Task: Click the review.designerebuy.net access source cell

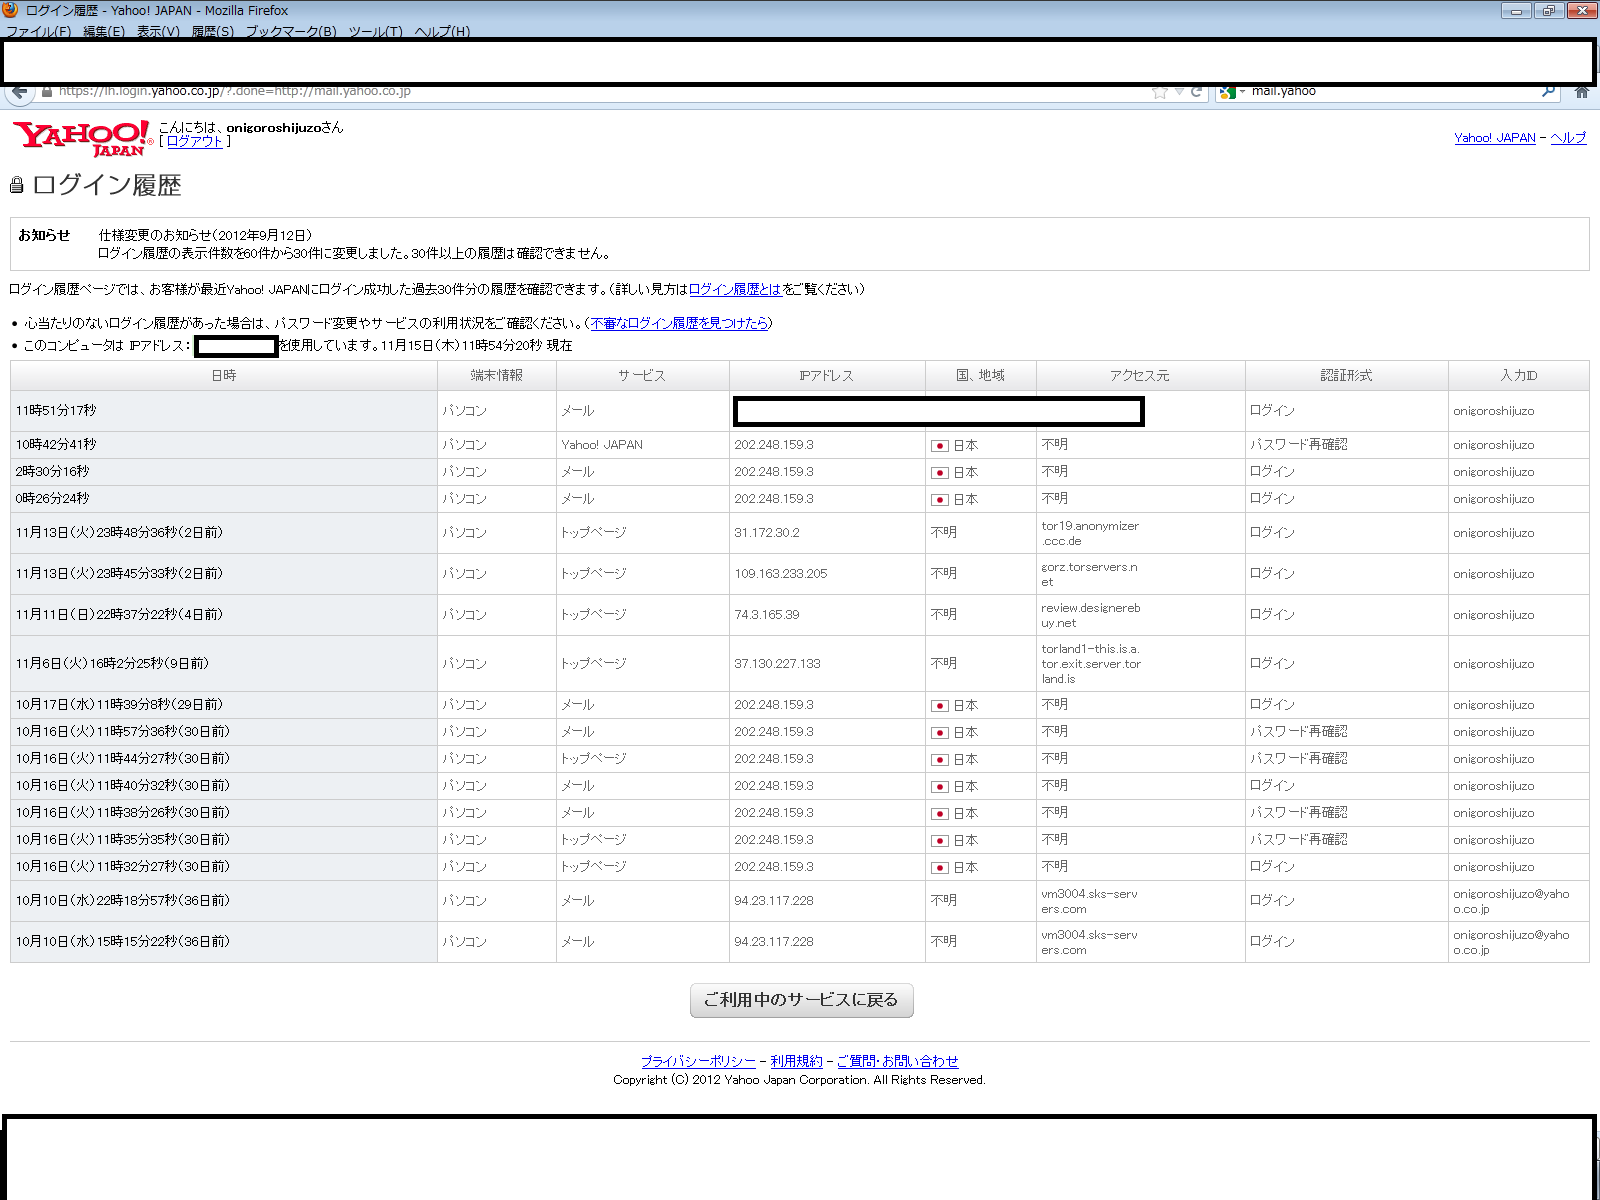Action: point(1140,615)
